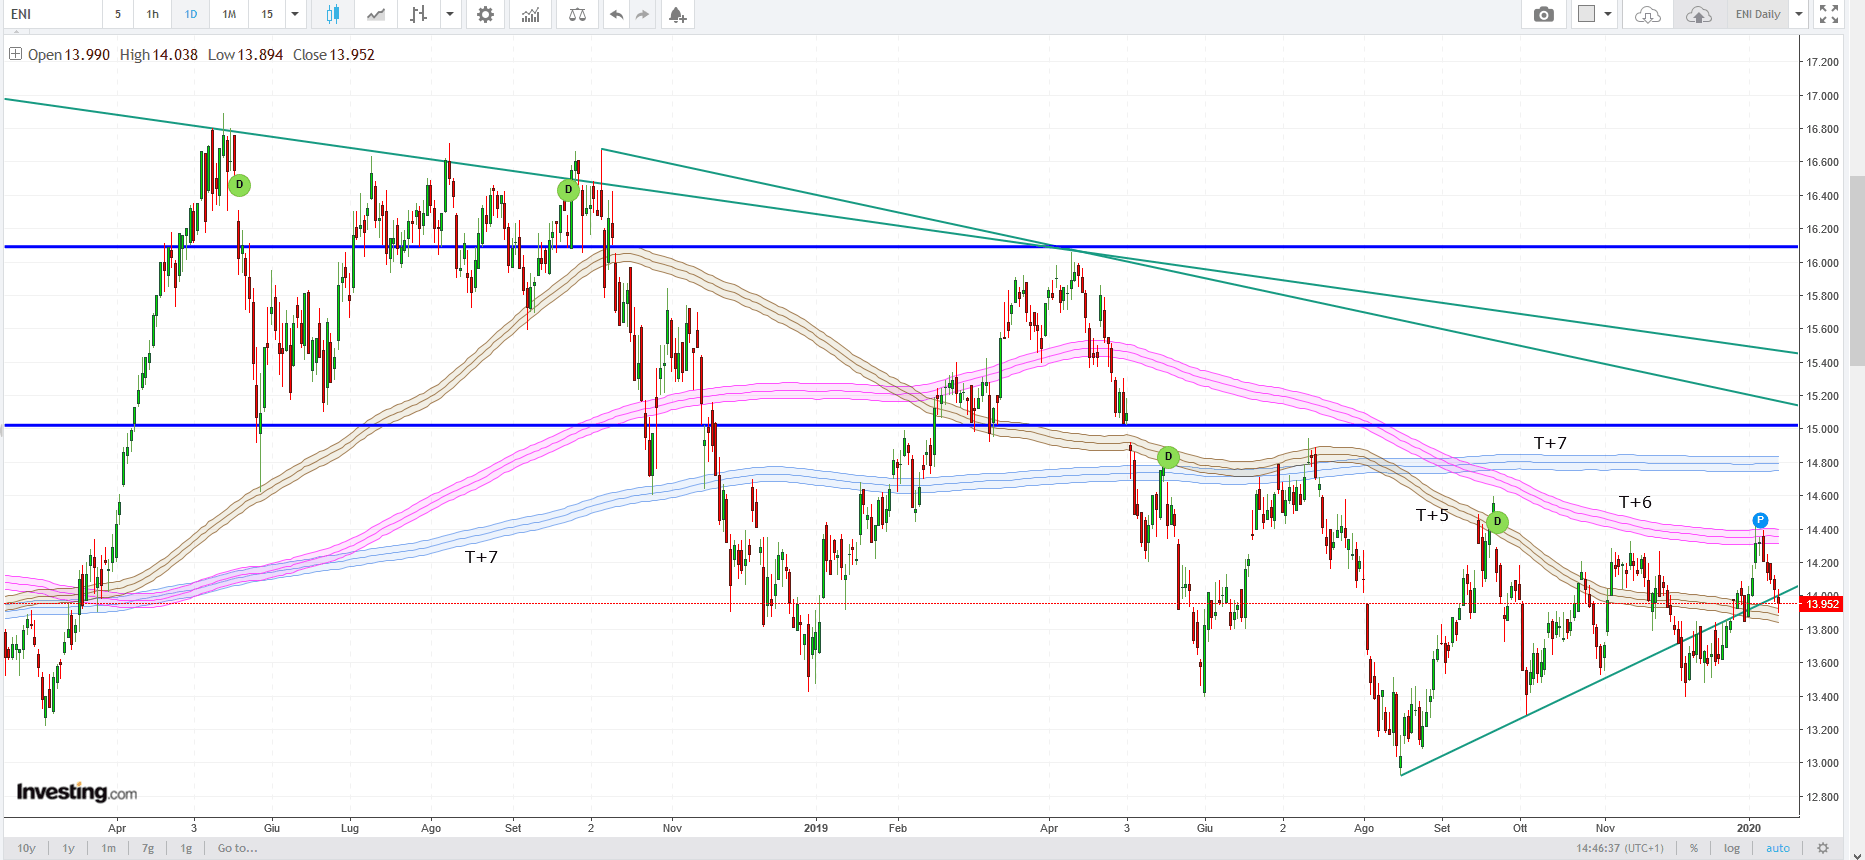The image size is (1865, 860).
Task: Zoom to 10y date range
Action: (27, 848)
